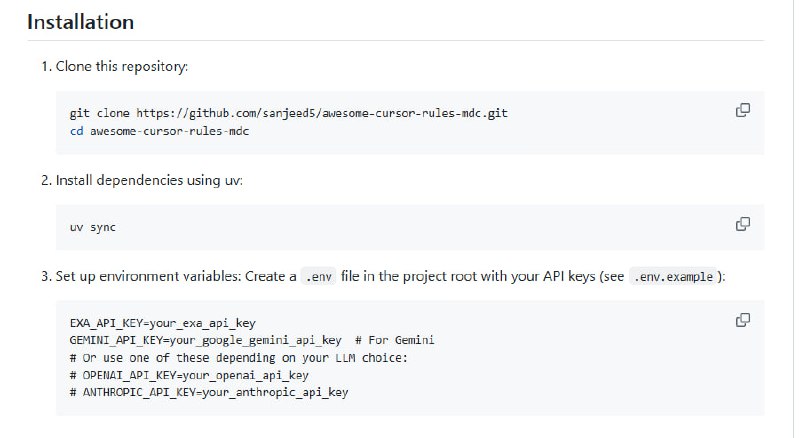The image size is (800, 438).
Task: Click the '# For Gemini' comment
Action: (395, 341)
